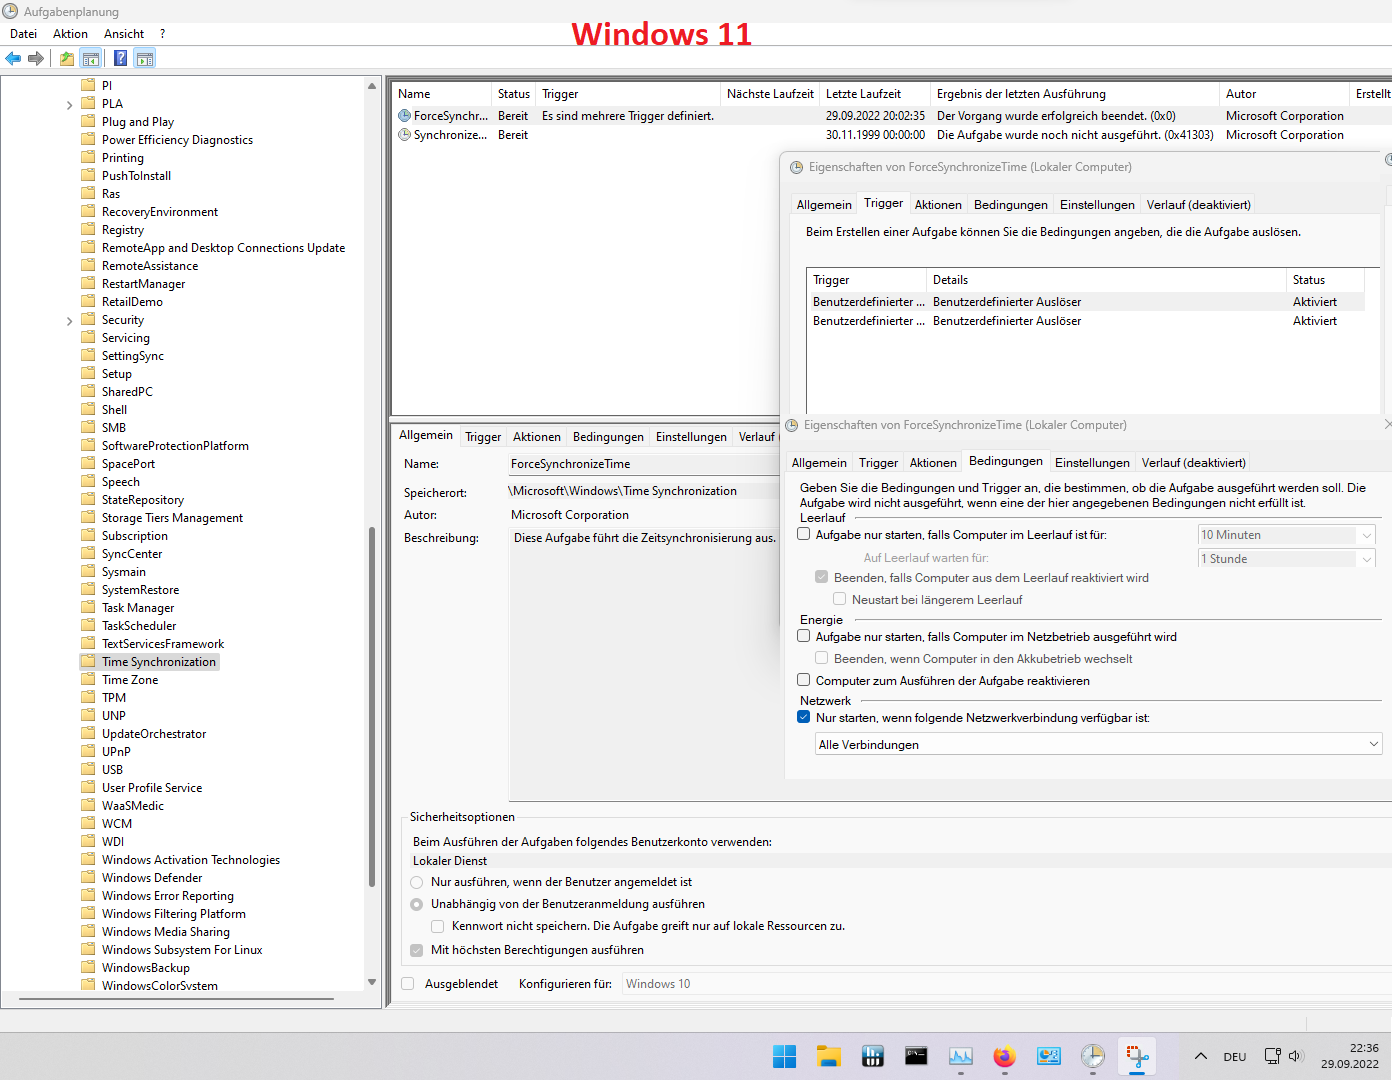Click 'Ergebnis der letzten Ausführung' column header
The width and height of the screenshot is (1392, 1080).
coord(1075,94)
